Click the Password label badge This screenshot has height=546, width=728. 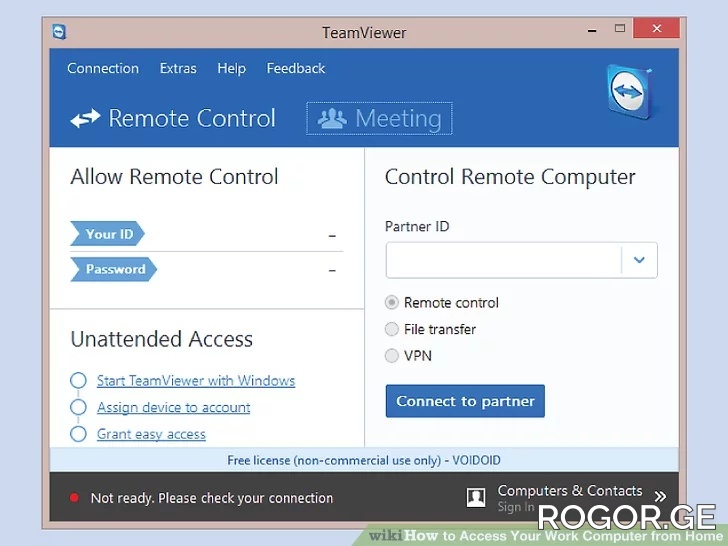(113, 269)
